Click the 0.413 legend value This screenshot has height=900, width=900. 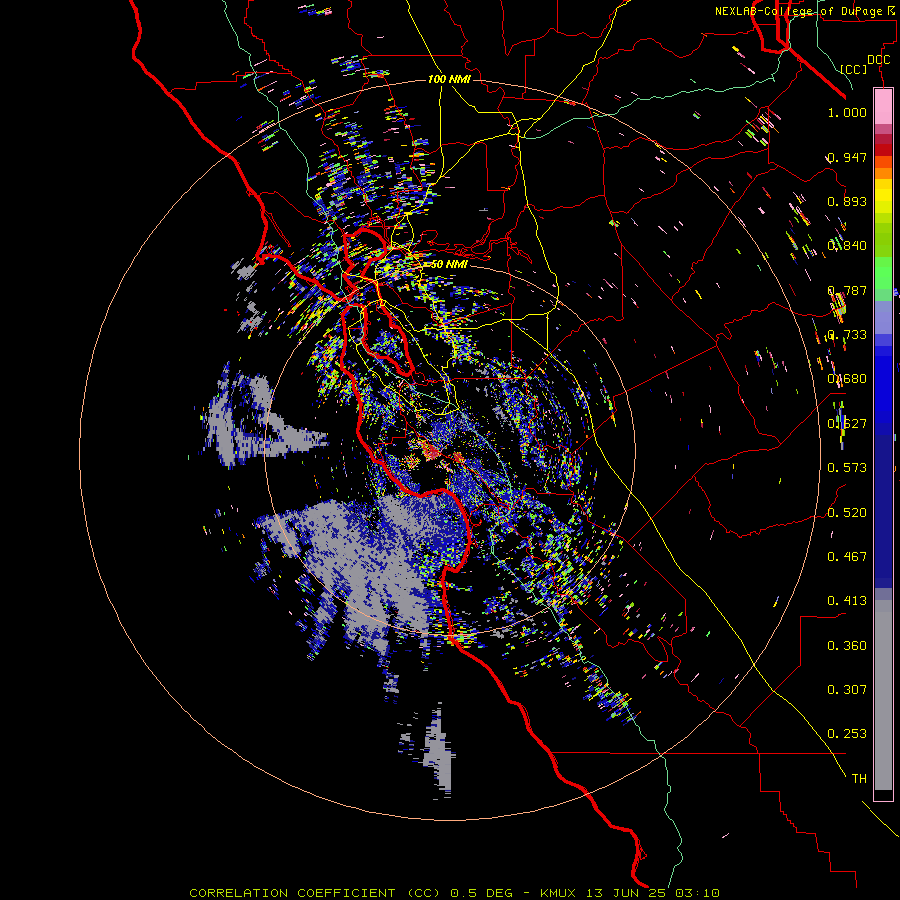[847, 601]
